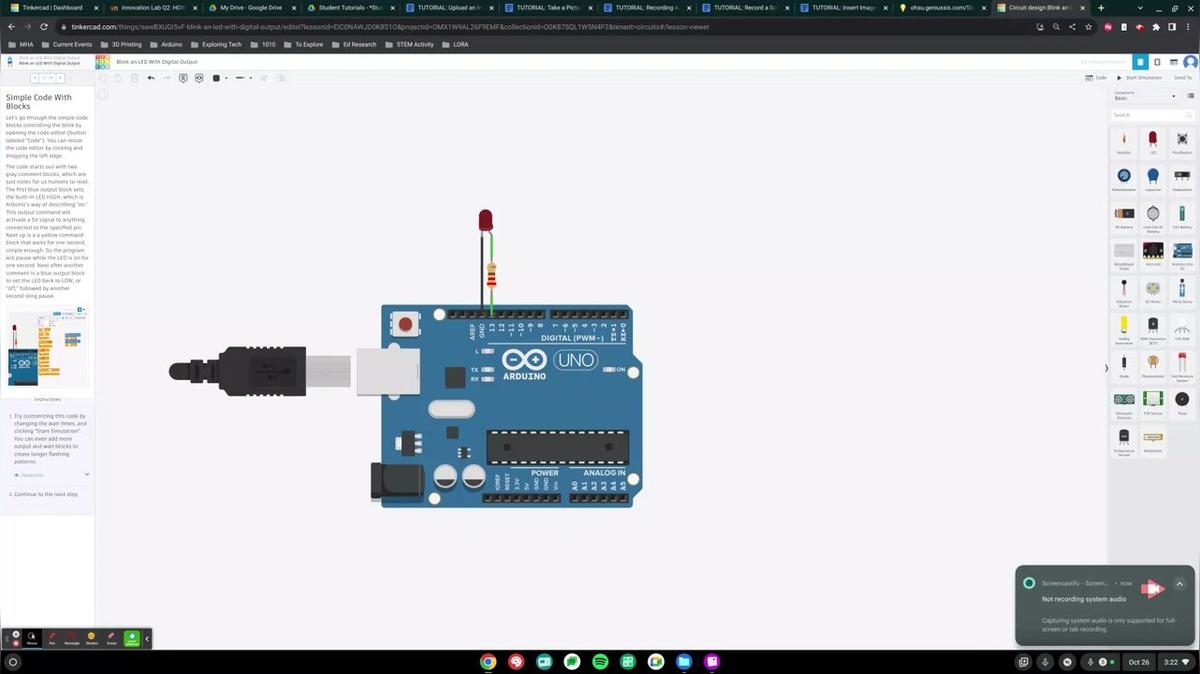Add the Arduino Uno R3 component

tap(1182, 254)
